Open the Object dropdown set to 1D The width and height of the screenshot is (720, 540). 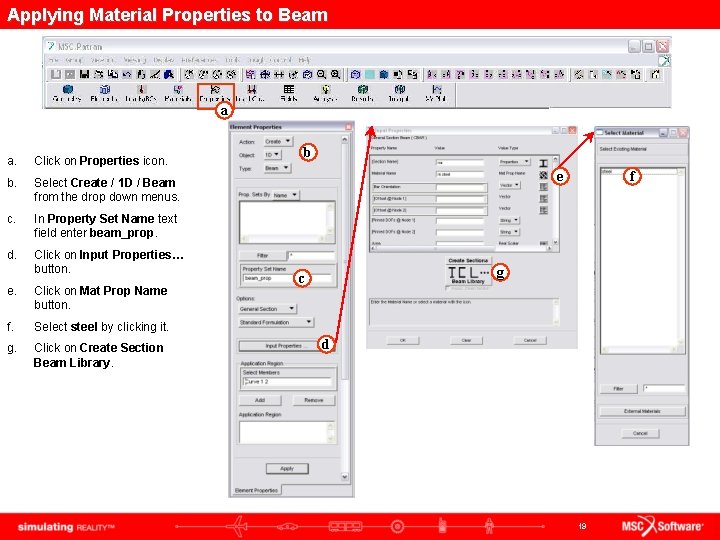coord(272,155)
